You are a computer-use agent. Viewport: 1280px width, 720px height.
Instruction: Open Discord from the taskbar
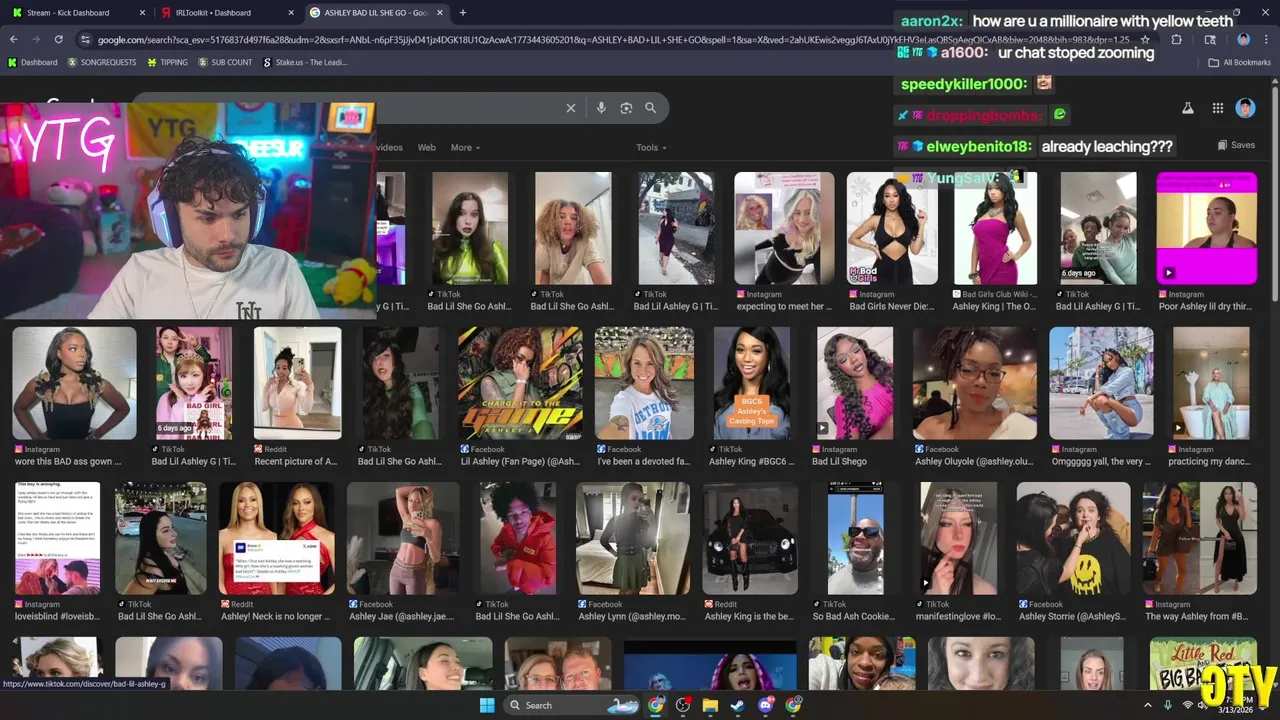coord(766,705)
